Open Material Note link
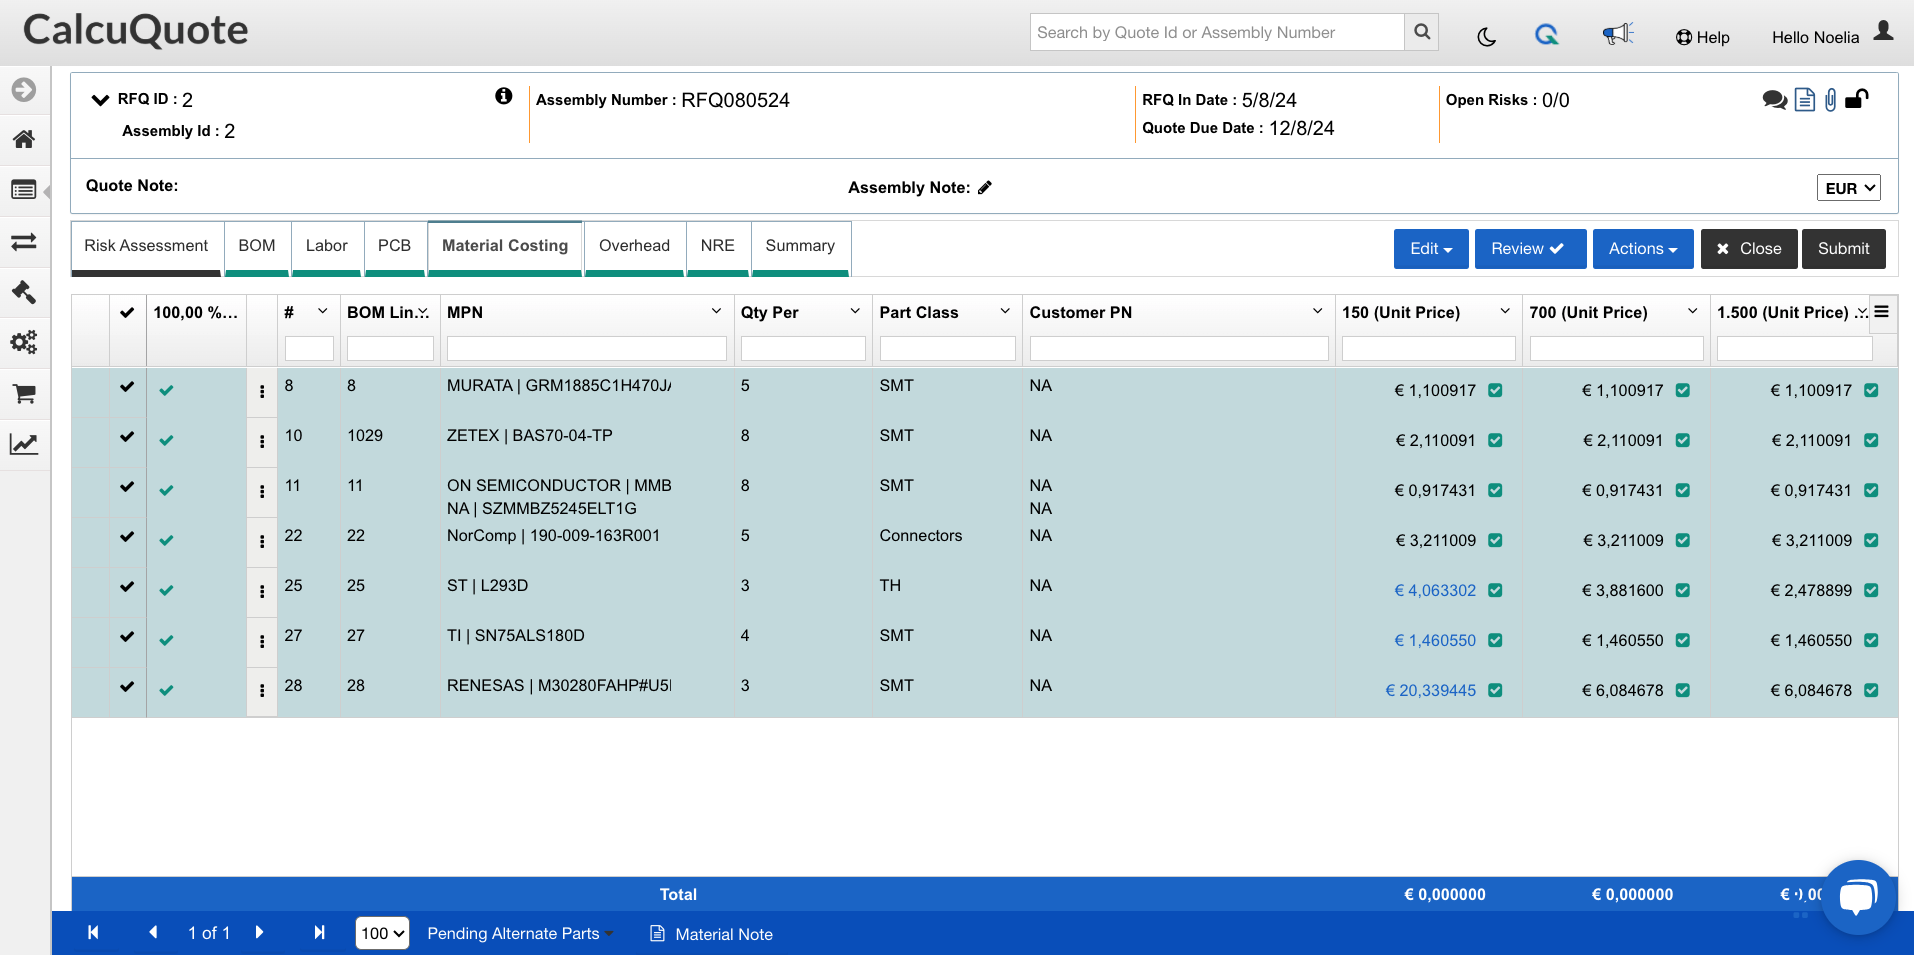Screen dimensions: 1914x955 click(x=712, y=934)
